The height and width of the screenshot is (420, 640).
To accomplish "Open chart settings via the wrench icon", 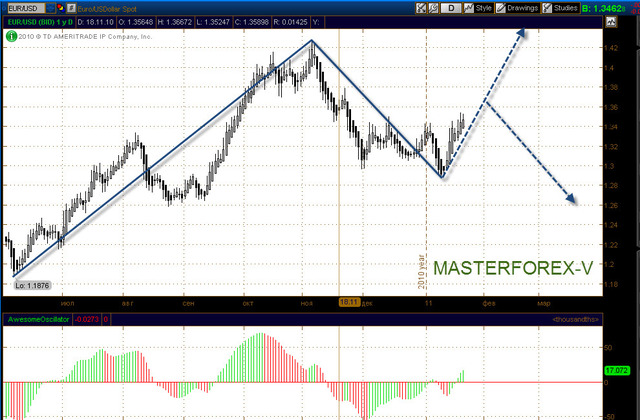I will coord(433,8).
